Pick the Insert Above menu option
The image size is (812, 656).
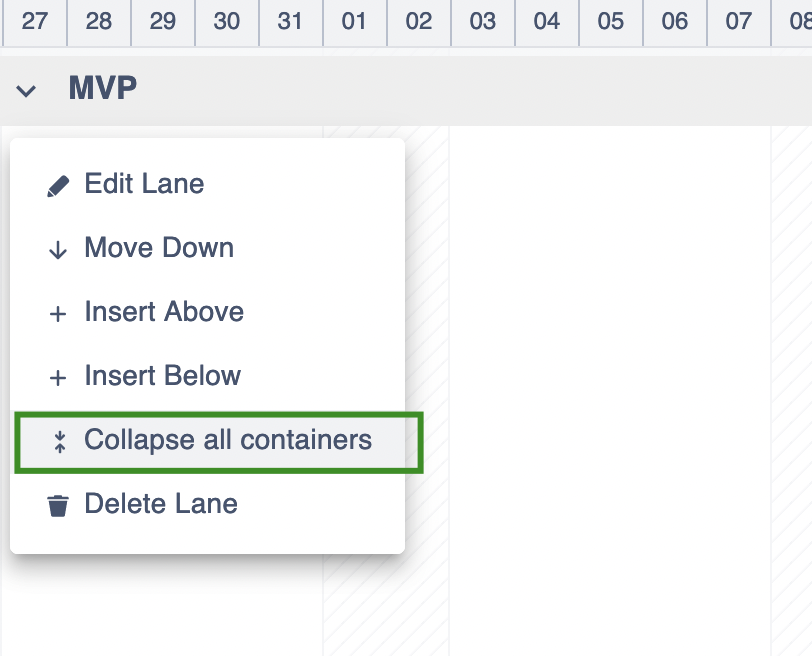click(x=164, y=312)
